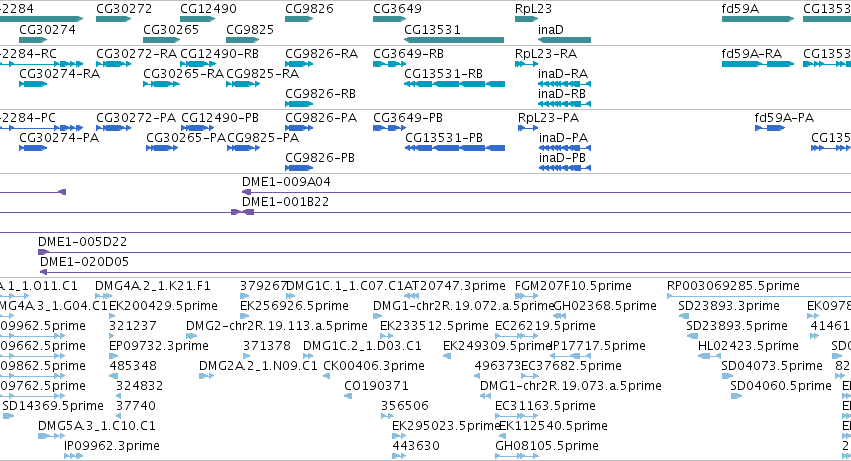851x461 pixels.
Task: Select BAC clone DME1-020D05
Action: click(84, 262)
